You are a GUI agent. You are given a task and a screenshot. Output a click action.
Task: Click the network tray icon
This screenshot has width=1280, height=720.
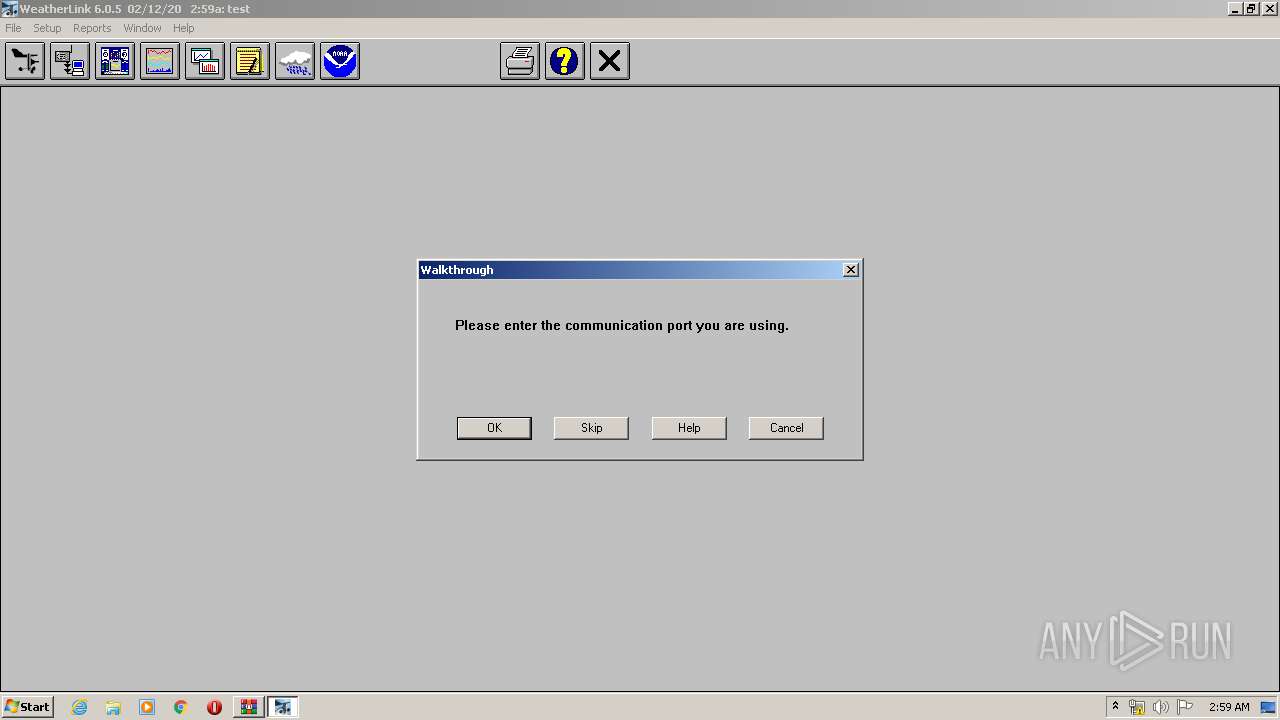[1137, 707]
